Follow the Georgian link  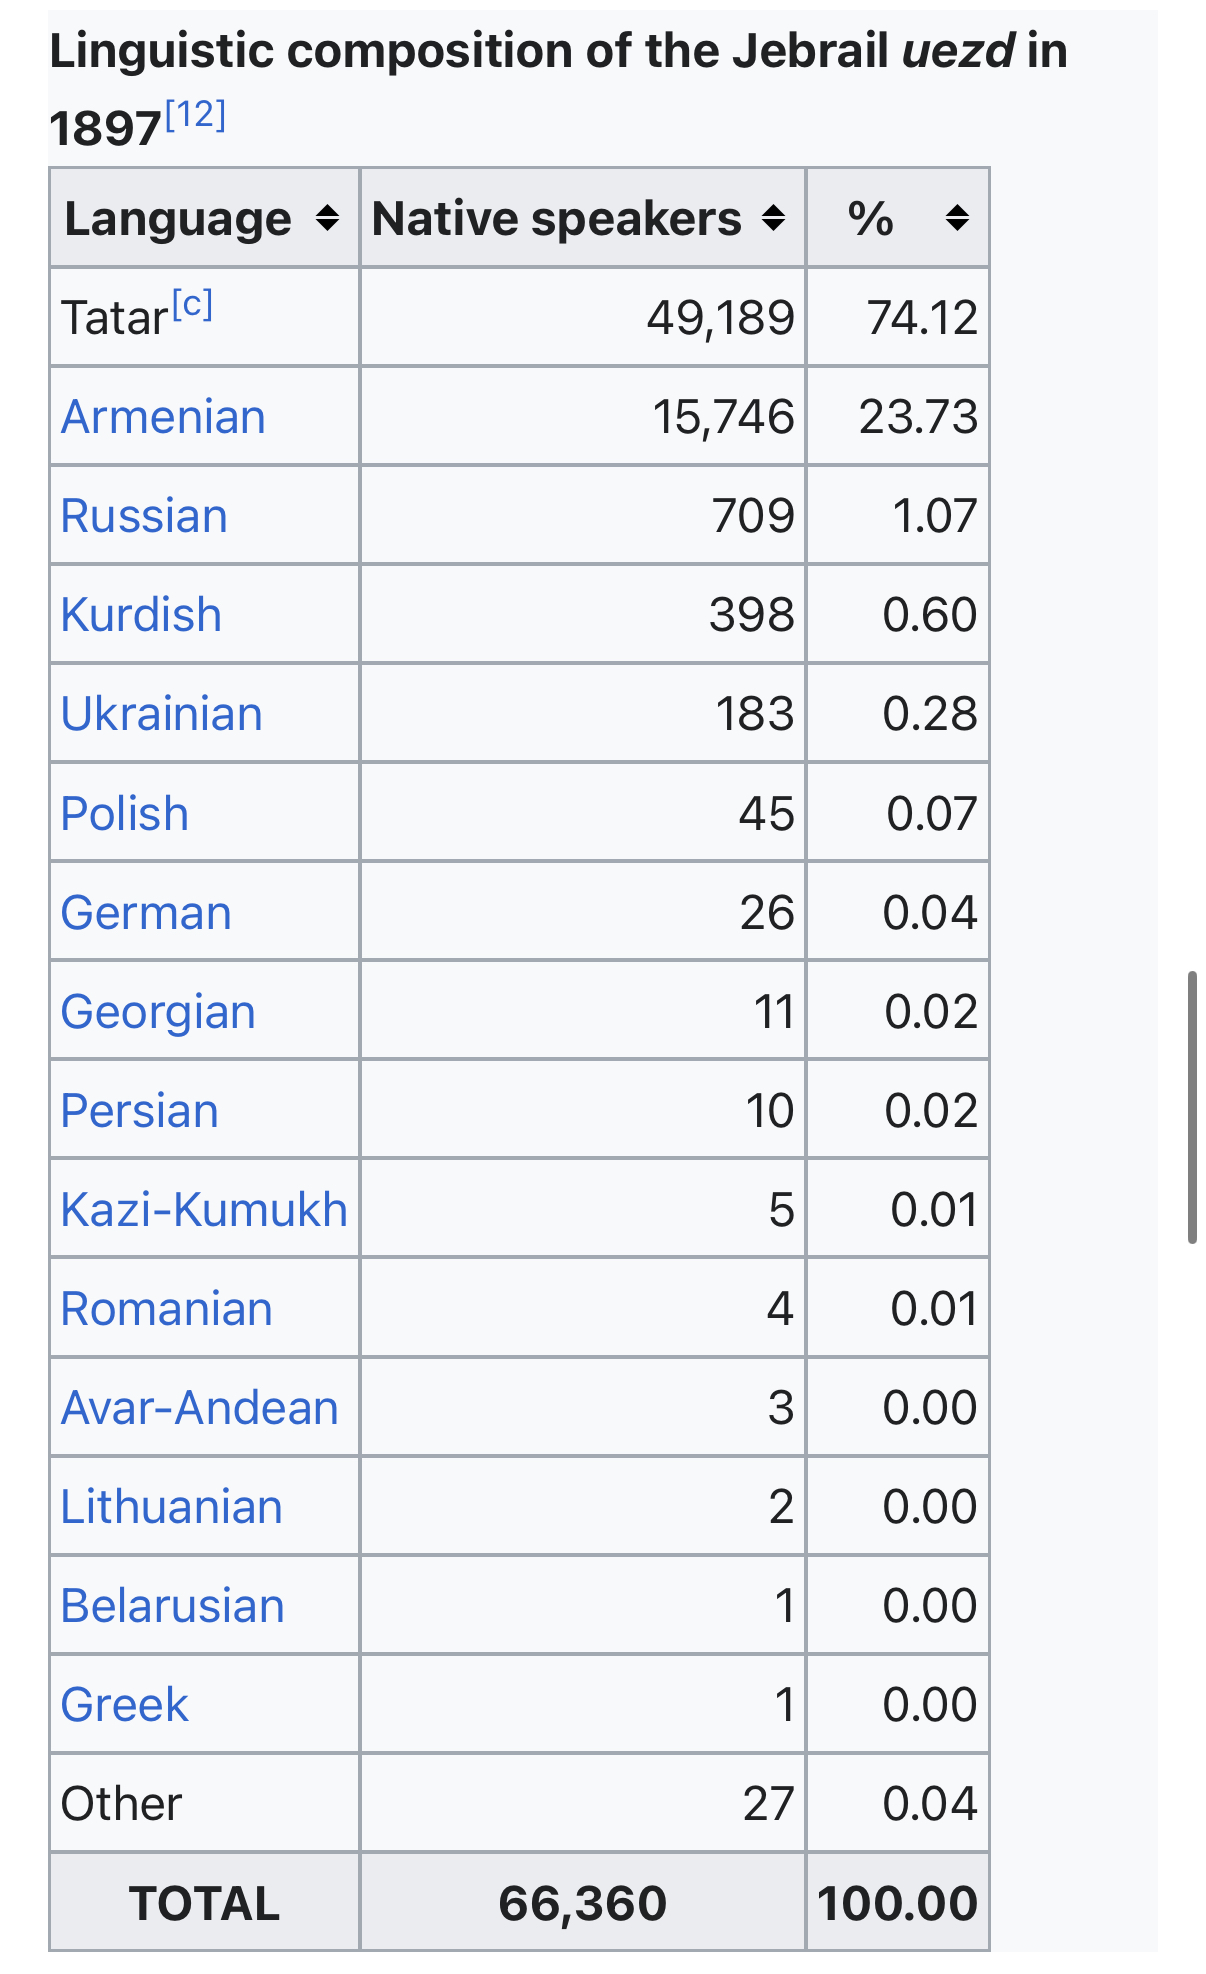coord(158,1012)
